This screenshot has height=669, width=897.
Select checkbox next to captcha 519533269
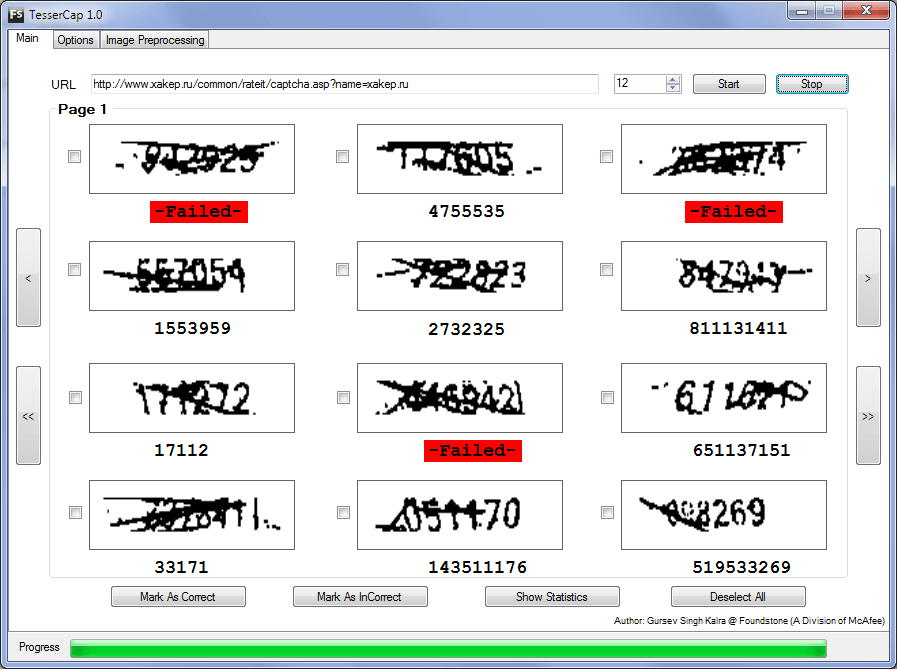[x=607, y=512]
